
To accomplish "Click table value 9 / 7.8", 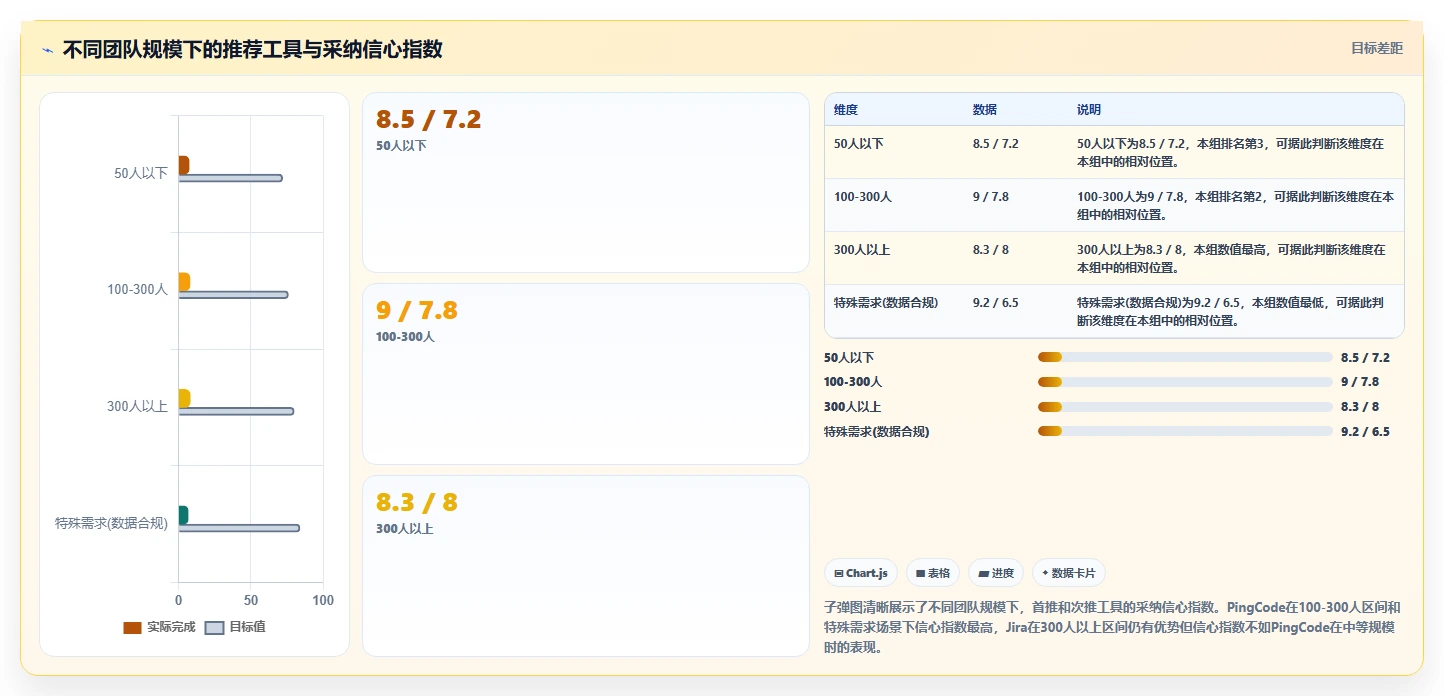I will 991,197.
